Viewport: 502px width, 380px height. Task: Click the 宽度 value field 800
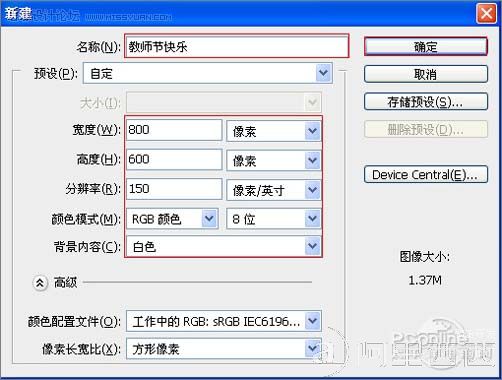pos(174,130)
